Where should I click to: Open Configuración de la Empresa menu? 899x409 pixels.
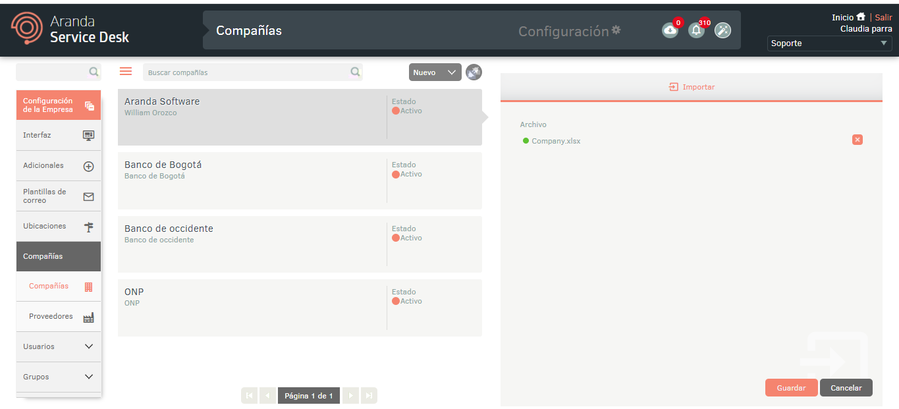pos(58,105)
